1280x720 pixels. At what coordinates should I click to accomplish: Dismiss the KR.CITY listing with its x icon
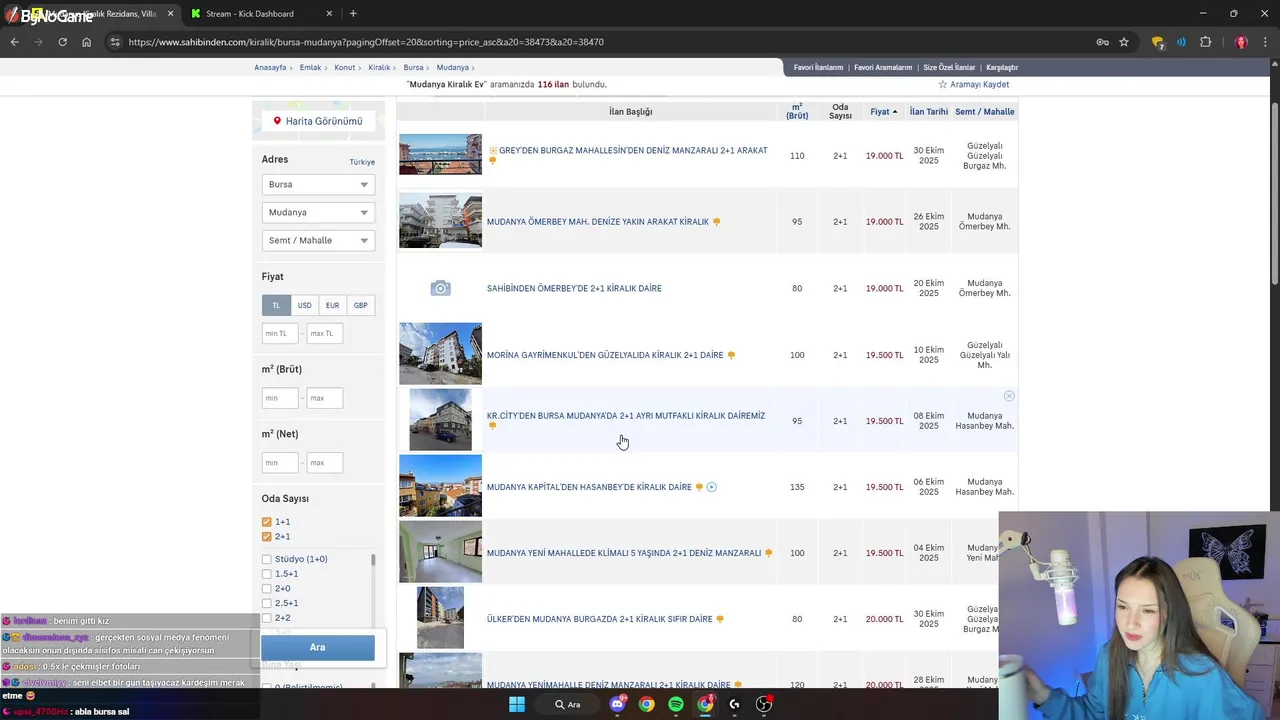[1009, 396]
